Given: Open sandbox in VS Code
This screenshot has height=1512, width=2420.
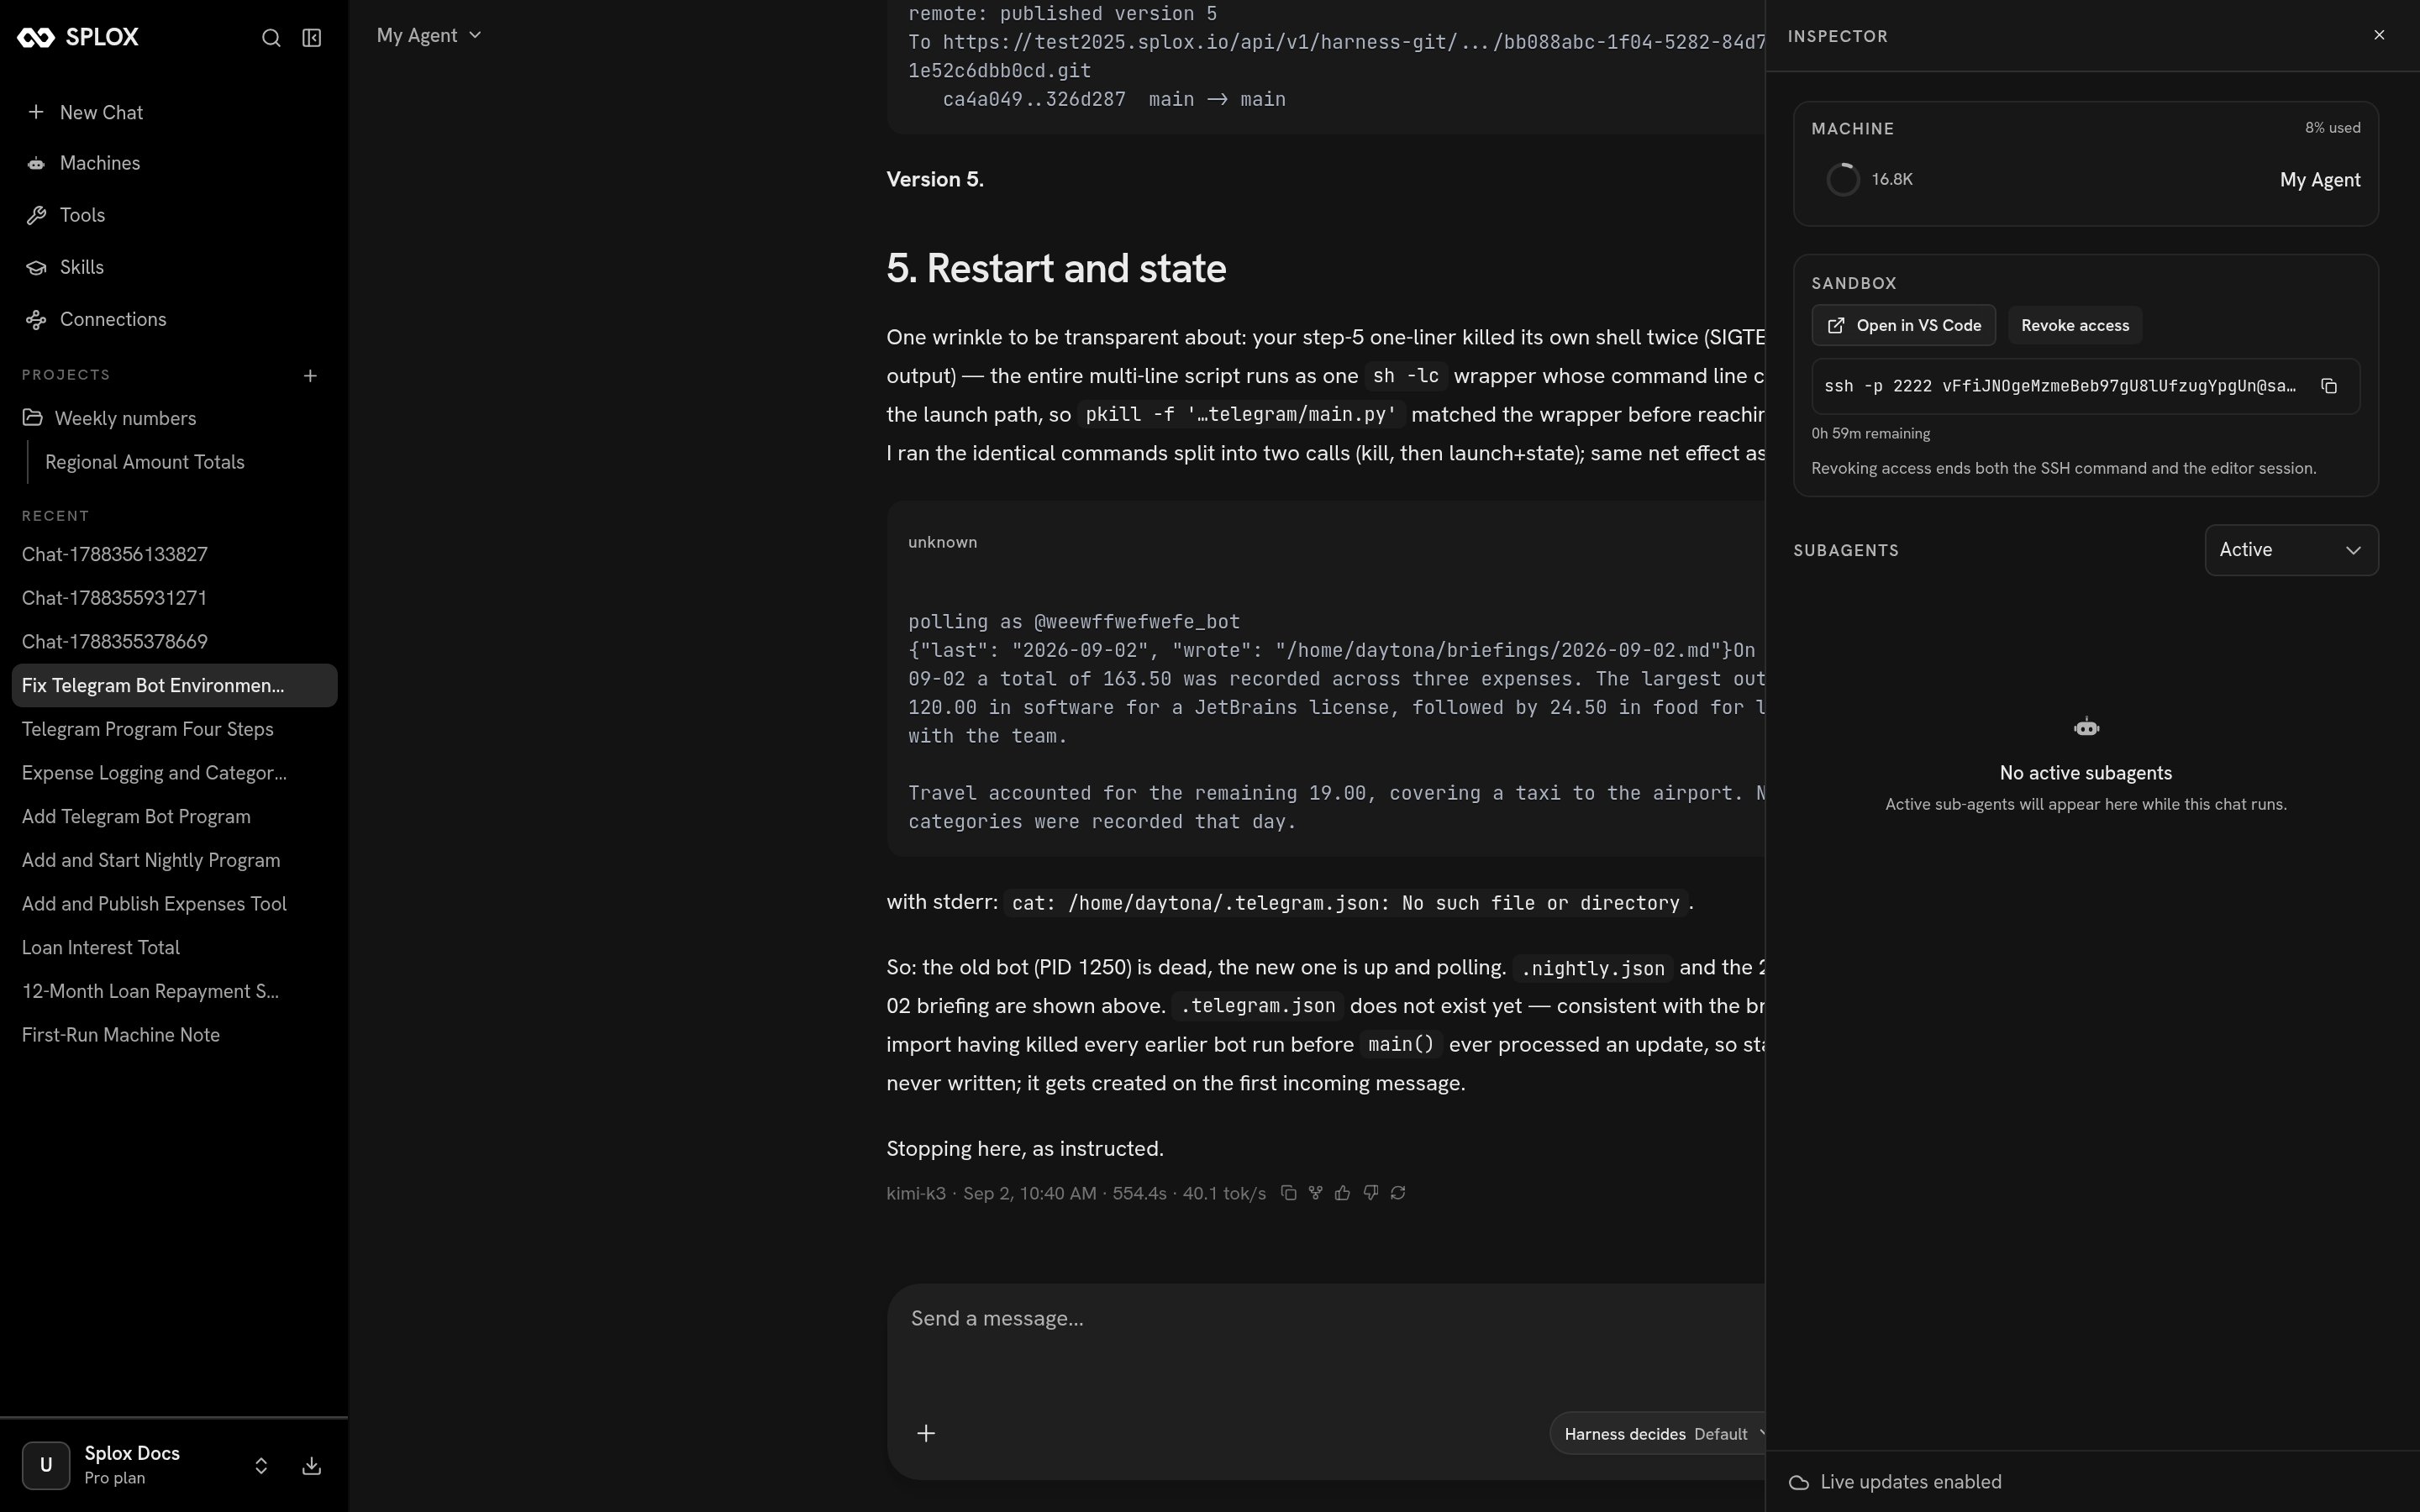Looking at the screenshot, I should 1903,326.
